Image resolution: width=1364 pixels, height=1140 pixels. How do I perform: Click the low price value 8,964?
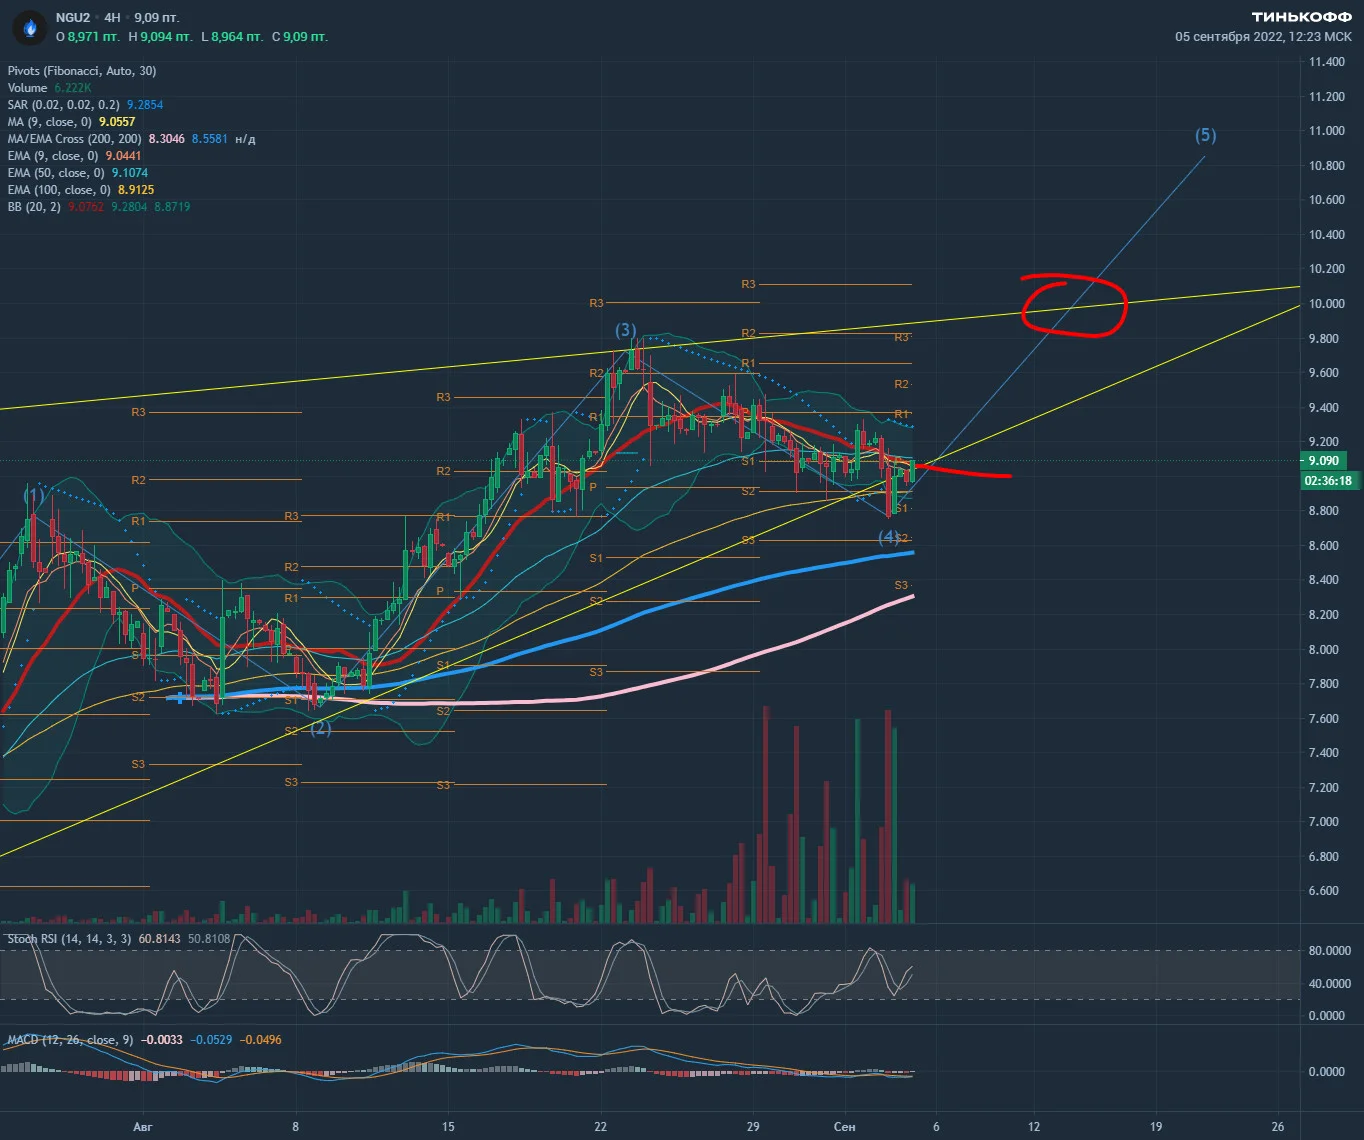(x=236, y=37)
